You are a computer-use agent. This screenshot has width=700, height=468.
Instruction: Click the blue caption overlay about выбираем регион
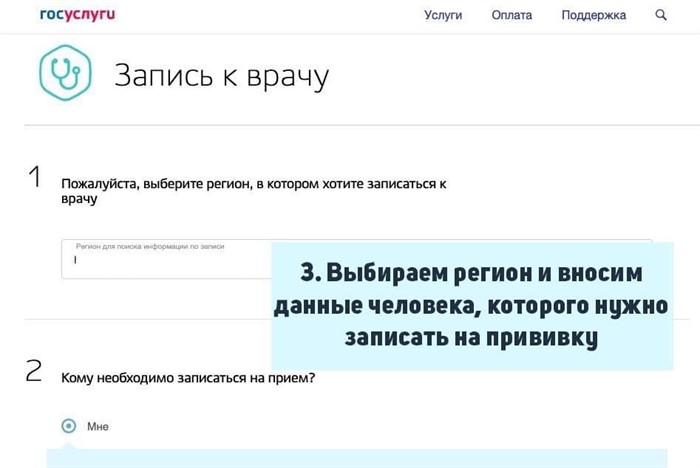click(x=471, y=305)
